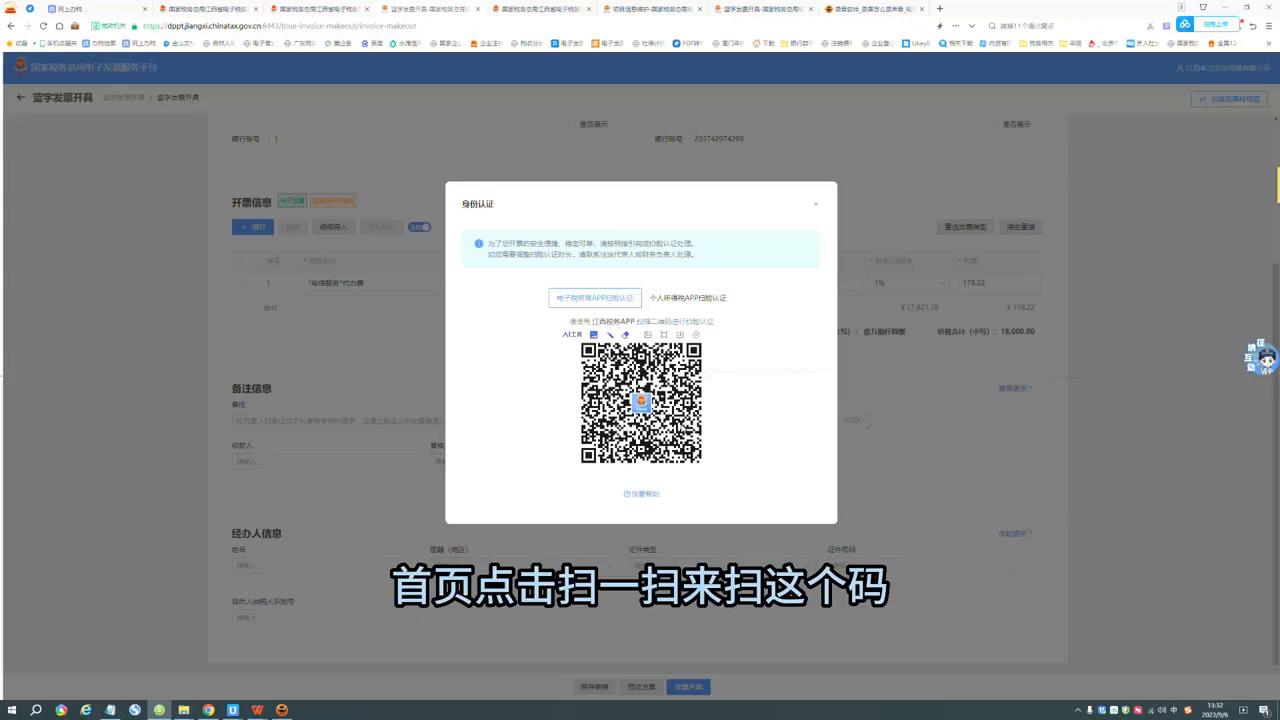Click the browser home icon

coord(60,25)
